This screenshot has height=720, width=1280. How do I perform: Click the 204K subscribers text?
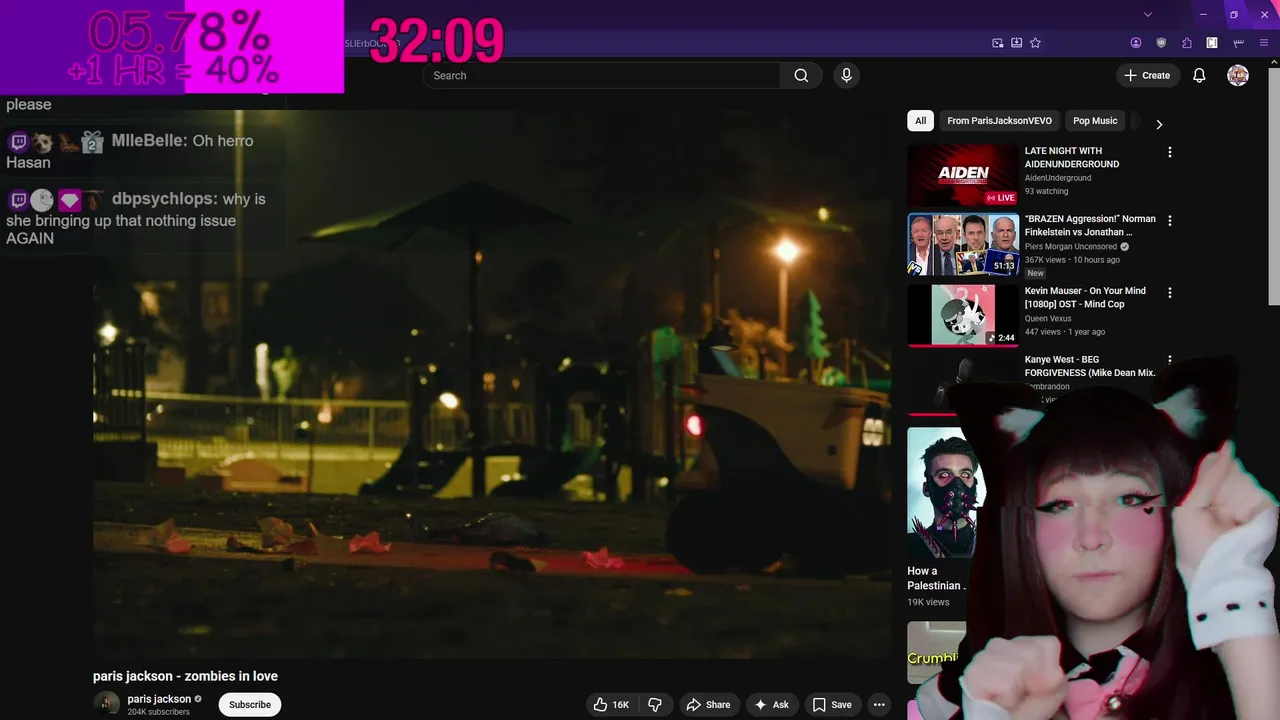[x=158, y=712]
